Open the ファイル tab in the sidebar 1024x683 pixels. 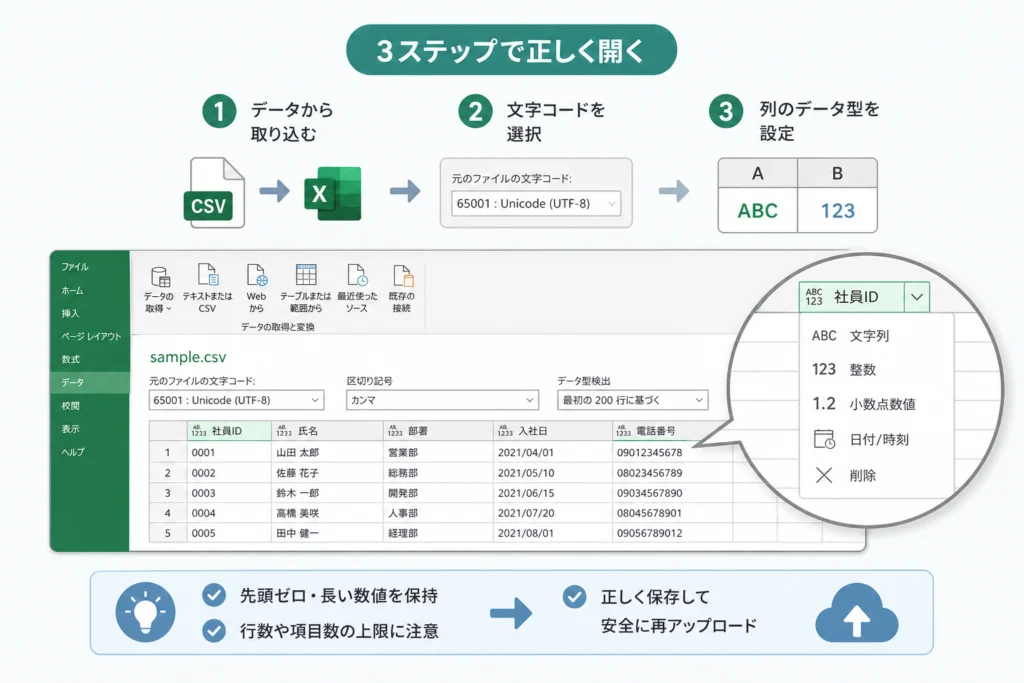tap(75, 266)
